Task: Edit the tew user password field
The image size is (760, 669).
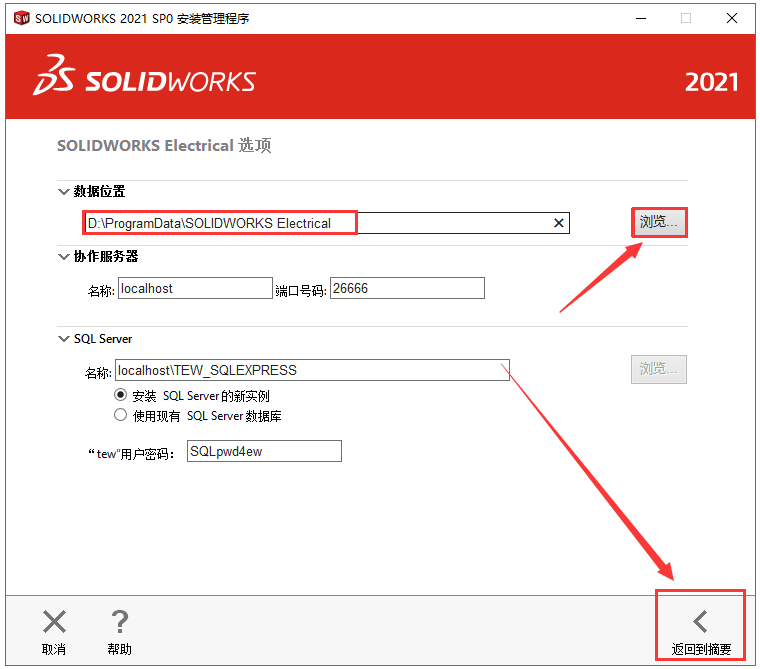Action: (x=264, y=451)
